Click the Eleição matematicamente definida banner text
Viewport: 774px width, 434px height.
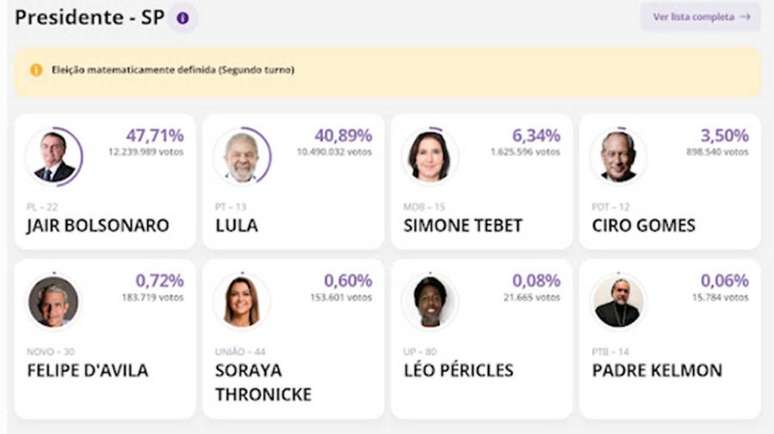(x=173, y=70)
